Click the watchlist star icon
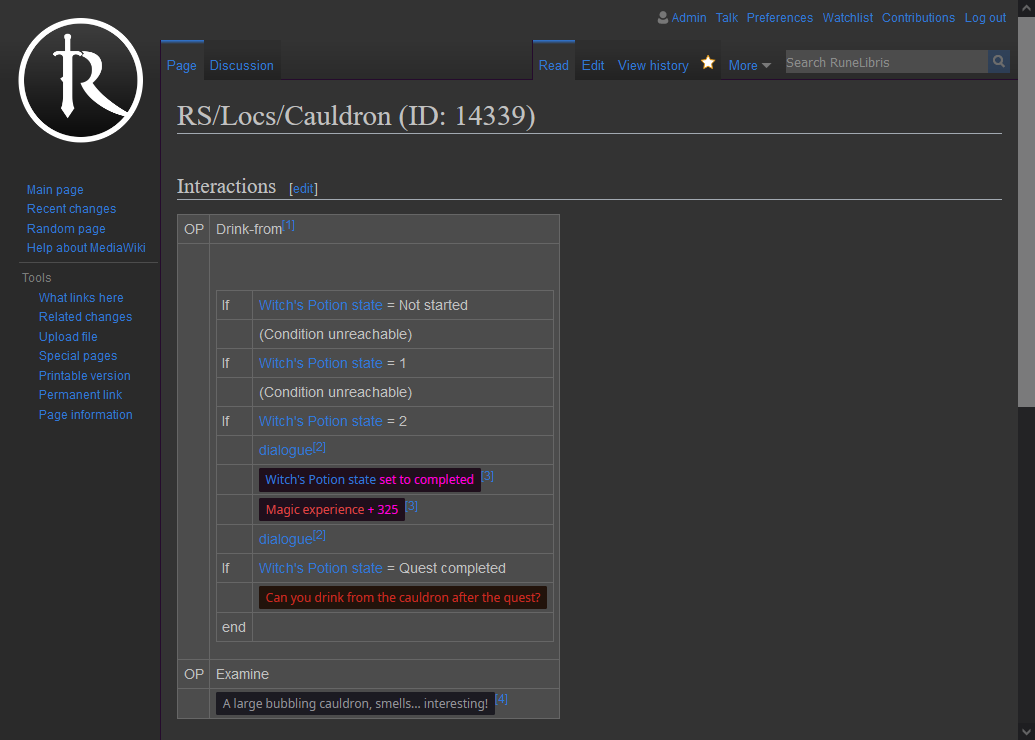The image size is (1035, 740). (x=708, y=63)
